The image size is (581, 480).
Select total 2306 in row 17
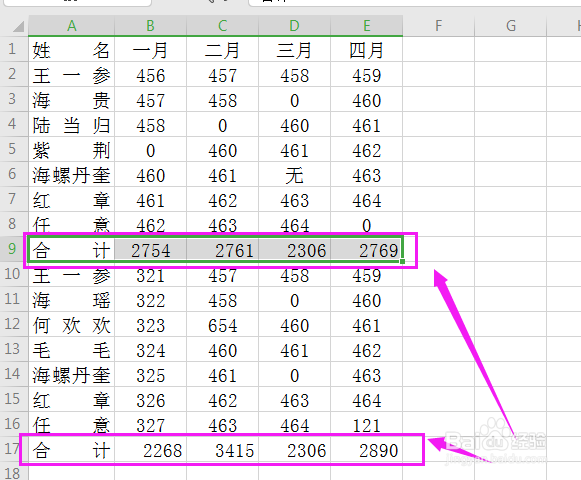coord(294,450)
